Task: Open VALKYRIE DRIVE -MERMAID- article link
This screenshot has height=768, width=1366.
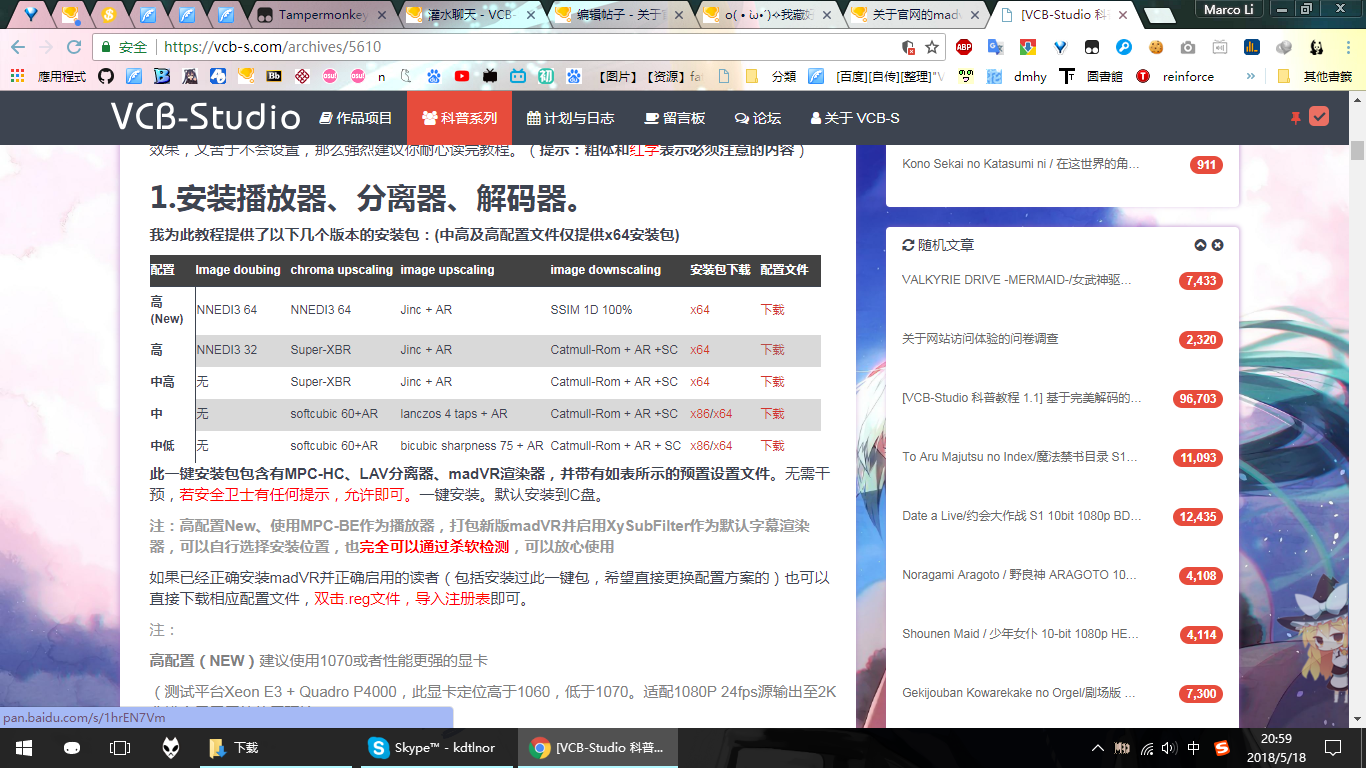Action: pyautogui.click(x=1017, y=280)
